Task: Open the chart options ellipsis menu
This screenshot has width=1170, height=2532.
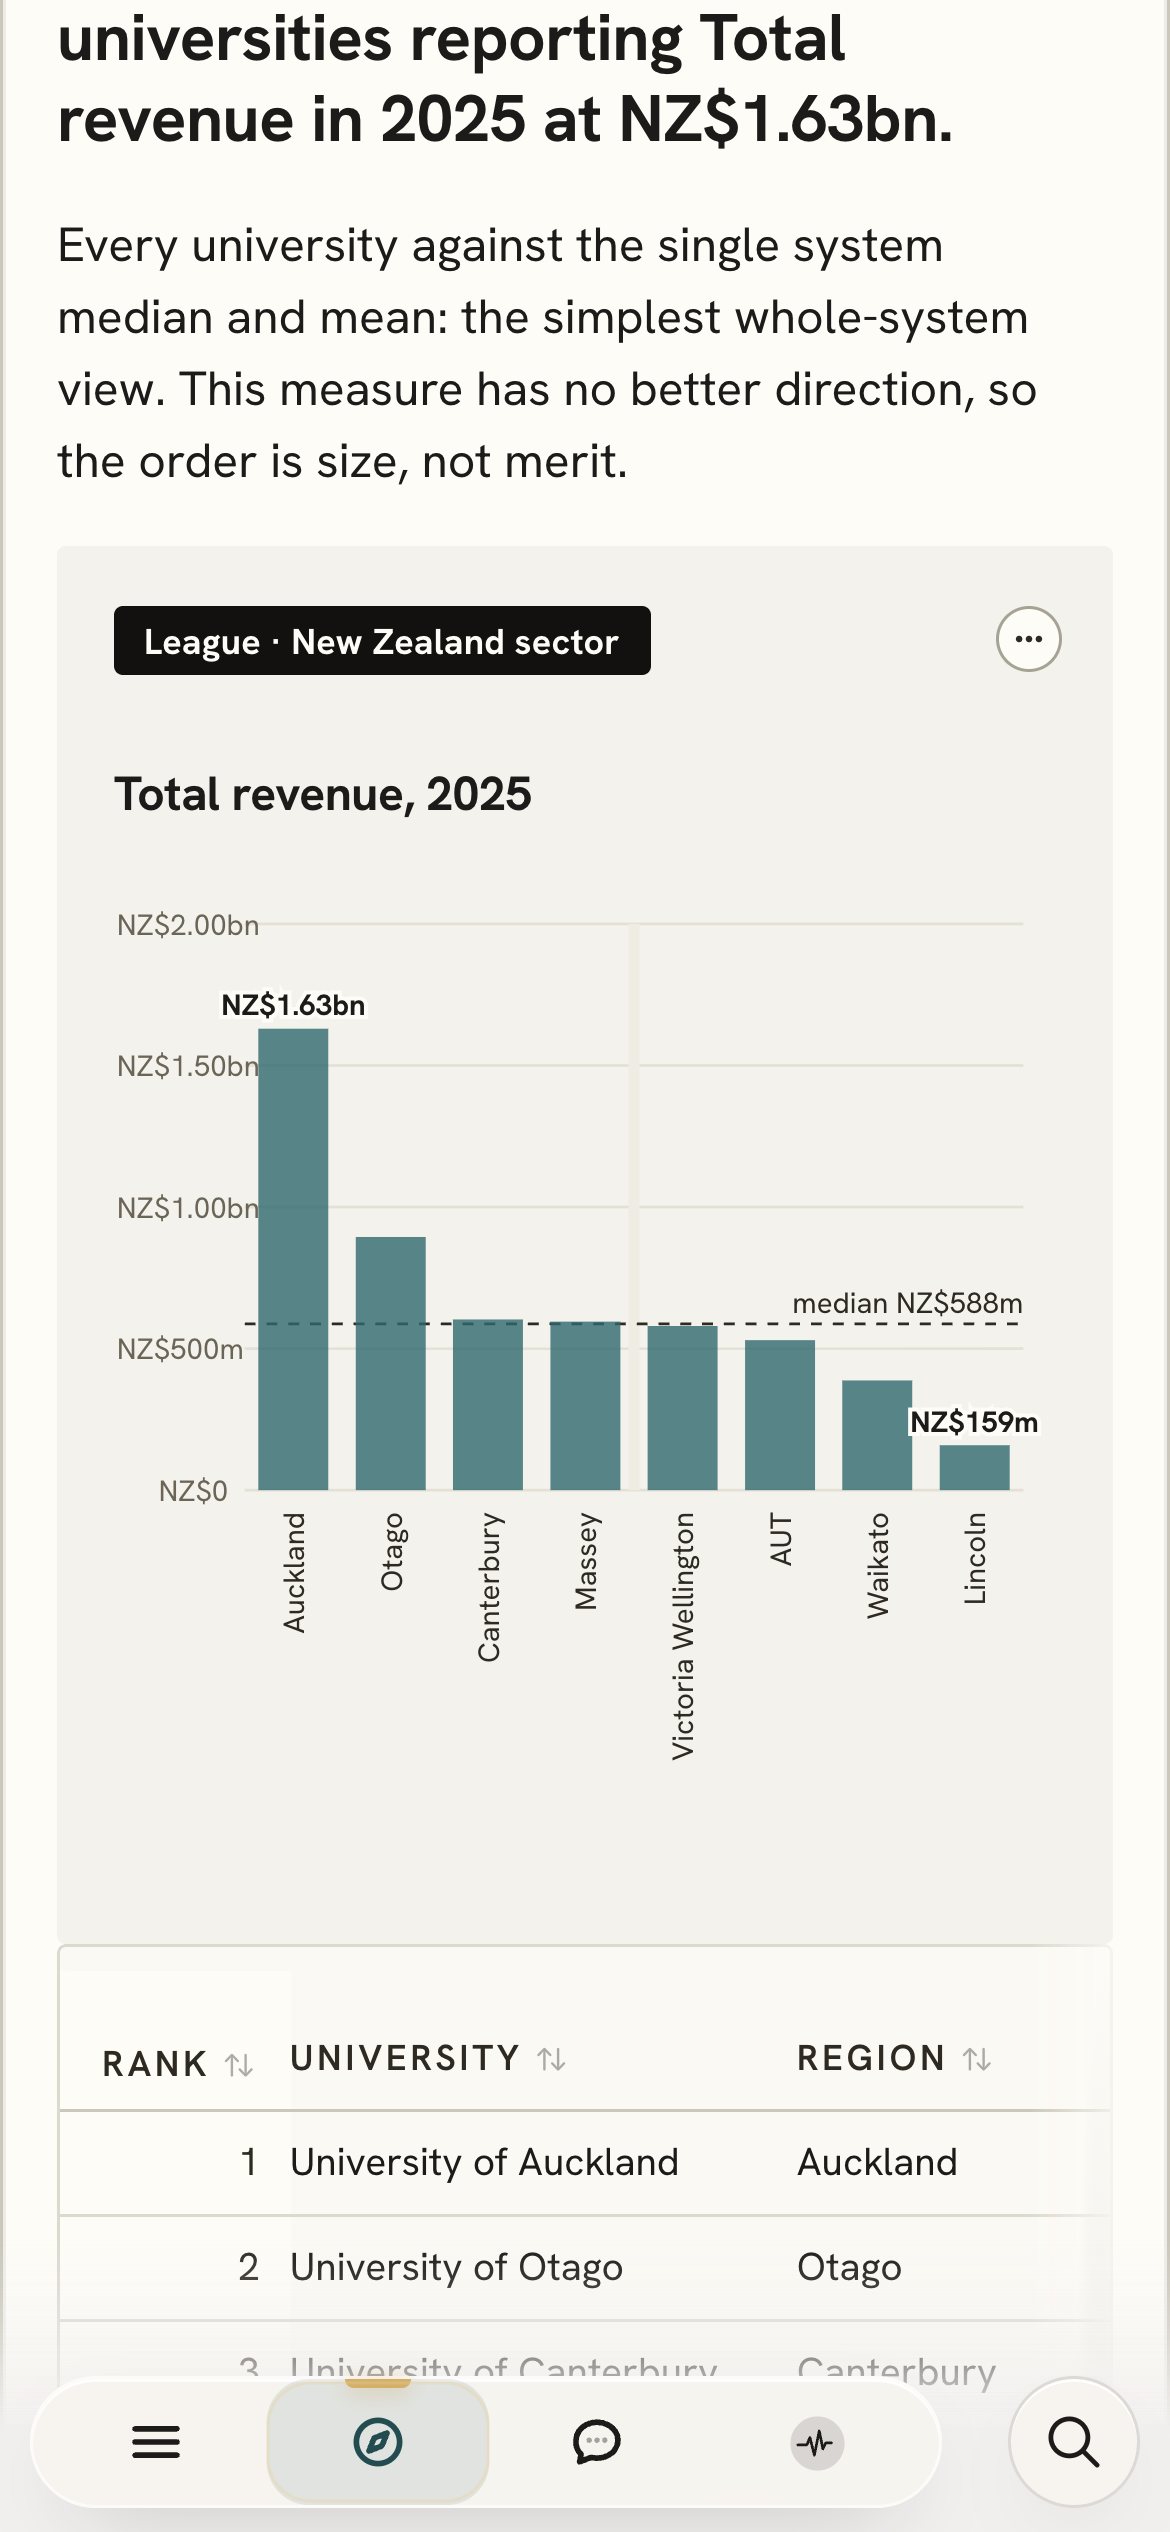Action: 1028,639
